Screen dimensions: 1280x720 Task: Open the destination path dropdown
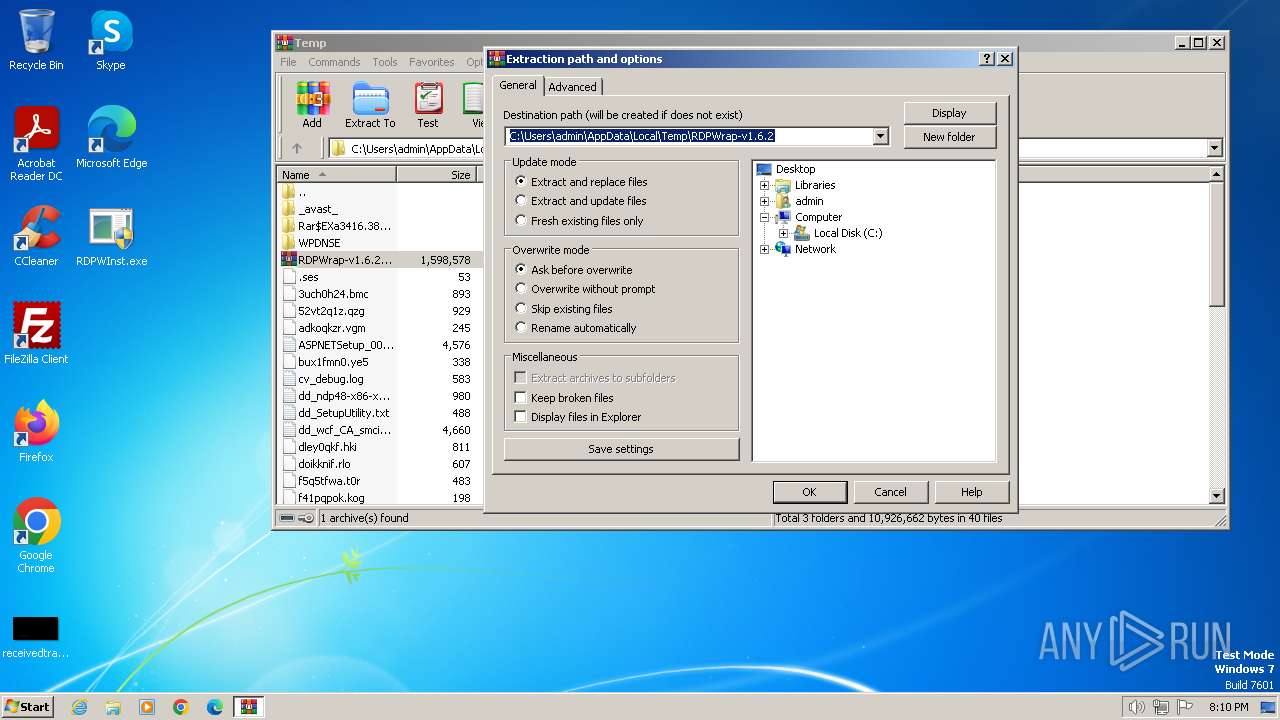[x=880, y=137]
